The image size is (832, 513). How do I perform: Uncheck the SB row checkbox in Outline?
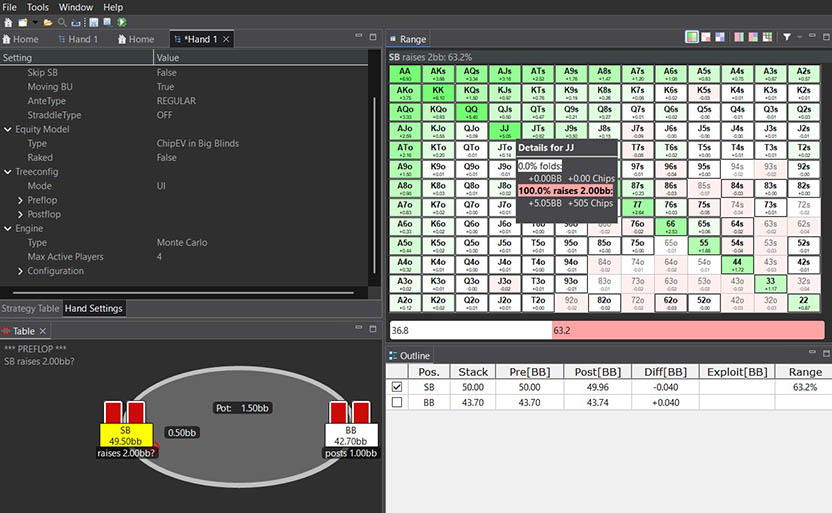pos(396,387)
